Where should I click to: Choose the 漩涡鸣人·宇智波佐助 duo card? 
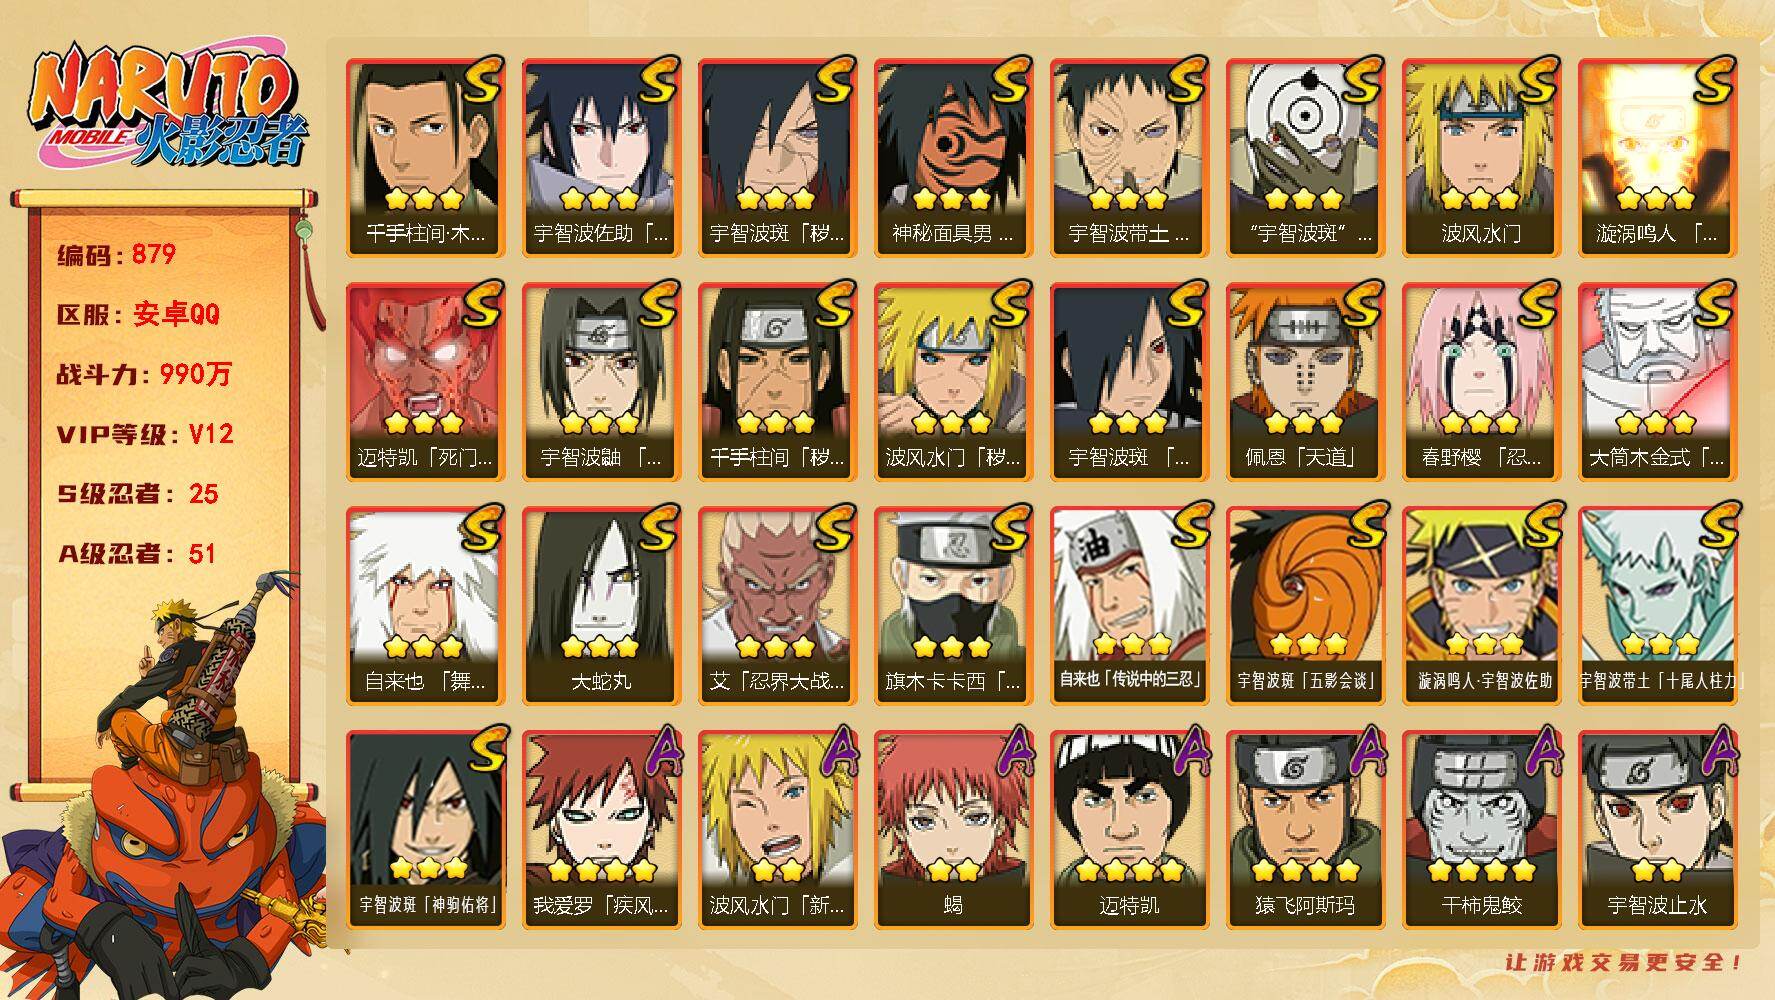click(x=1481, y=605)
